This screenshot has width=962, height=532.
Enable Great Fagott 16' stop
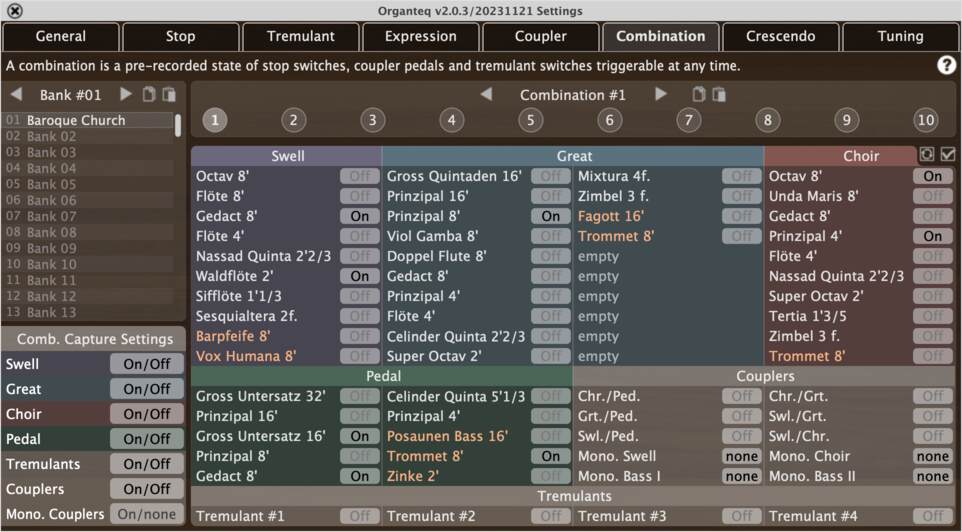click(741, 216)
